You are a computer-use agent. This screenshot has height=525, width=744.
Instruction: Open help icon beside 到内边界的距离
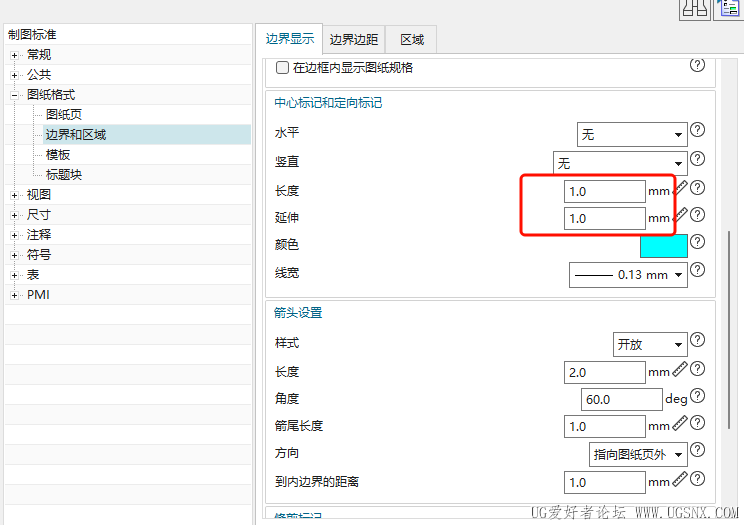tap(697, 479)
